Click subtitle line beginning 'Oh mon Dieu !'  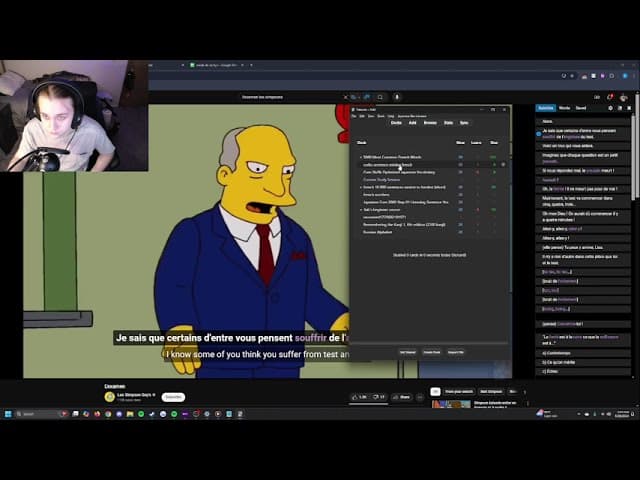(x=583, y=216)
